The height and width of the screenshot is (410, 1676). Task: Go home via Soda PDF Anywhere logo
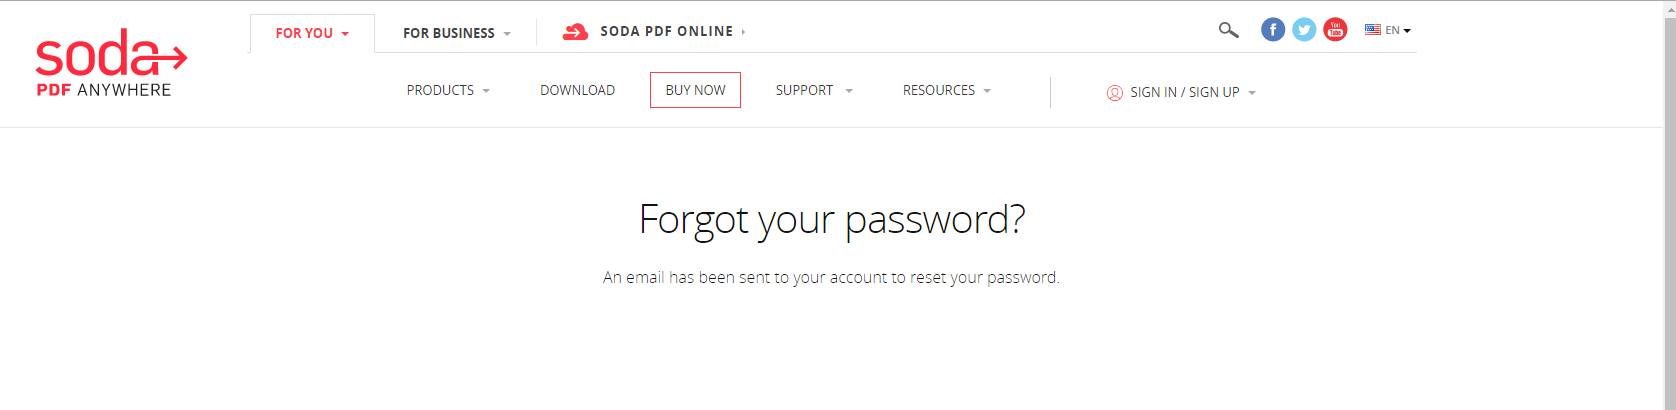click(x=111, y=63)
